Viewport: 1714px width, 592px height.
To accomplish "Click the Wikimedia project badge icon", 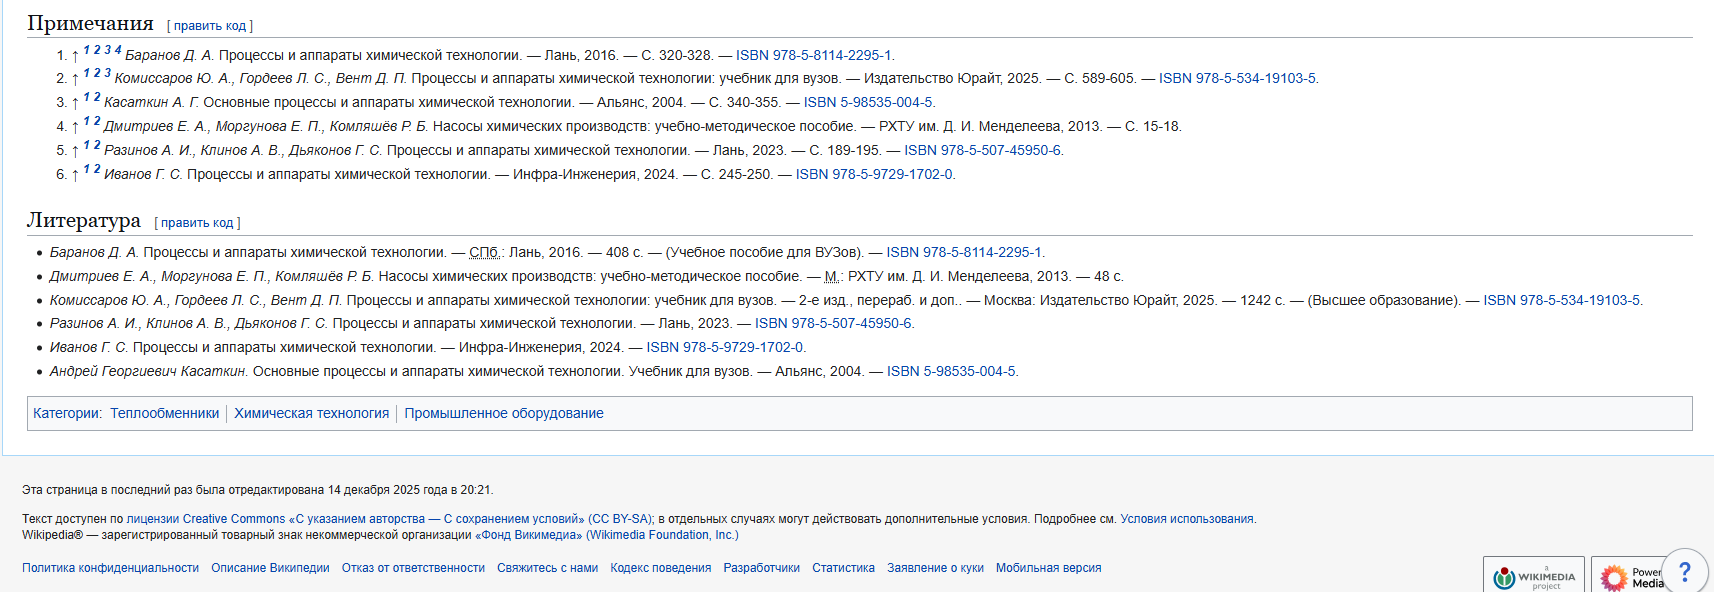I will click(x=1533, y=576).
